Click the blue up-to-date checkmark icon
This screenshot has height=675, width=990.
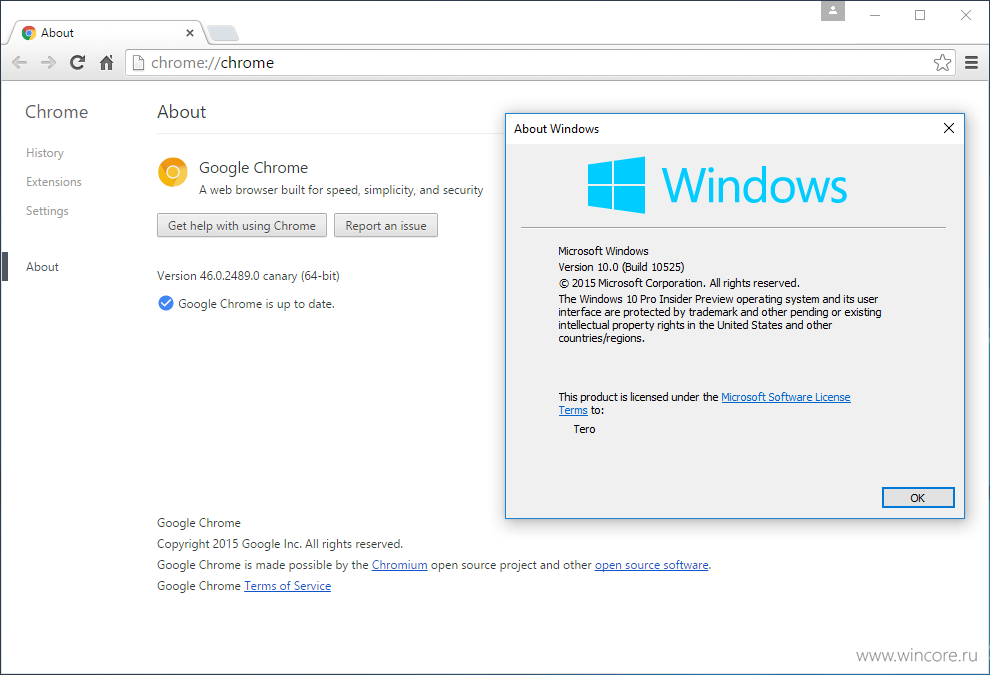(x=165, y=304)
